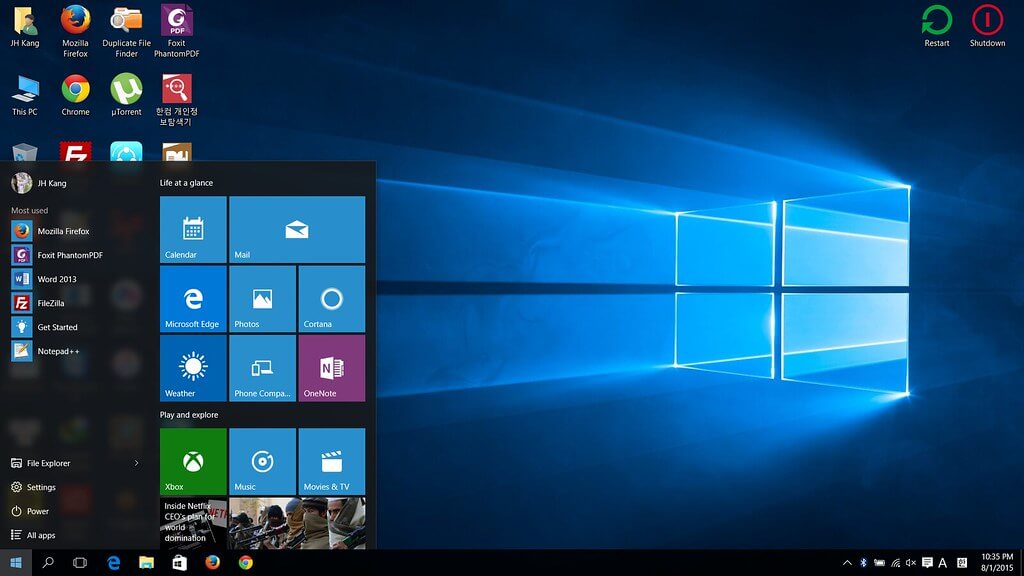Screen dimensions: 1024x576
Task: Launch Chrome from the taskbar
Action: (246, 562)
